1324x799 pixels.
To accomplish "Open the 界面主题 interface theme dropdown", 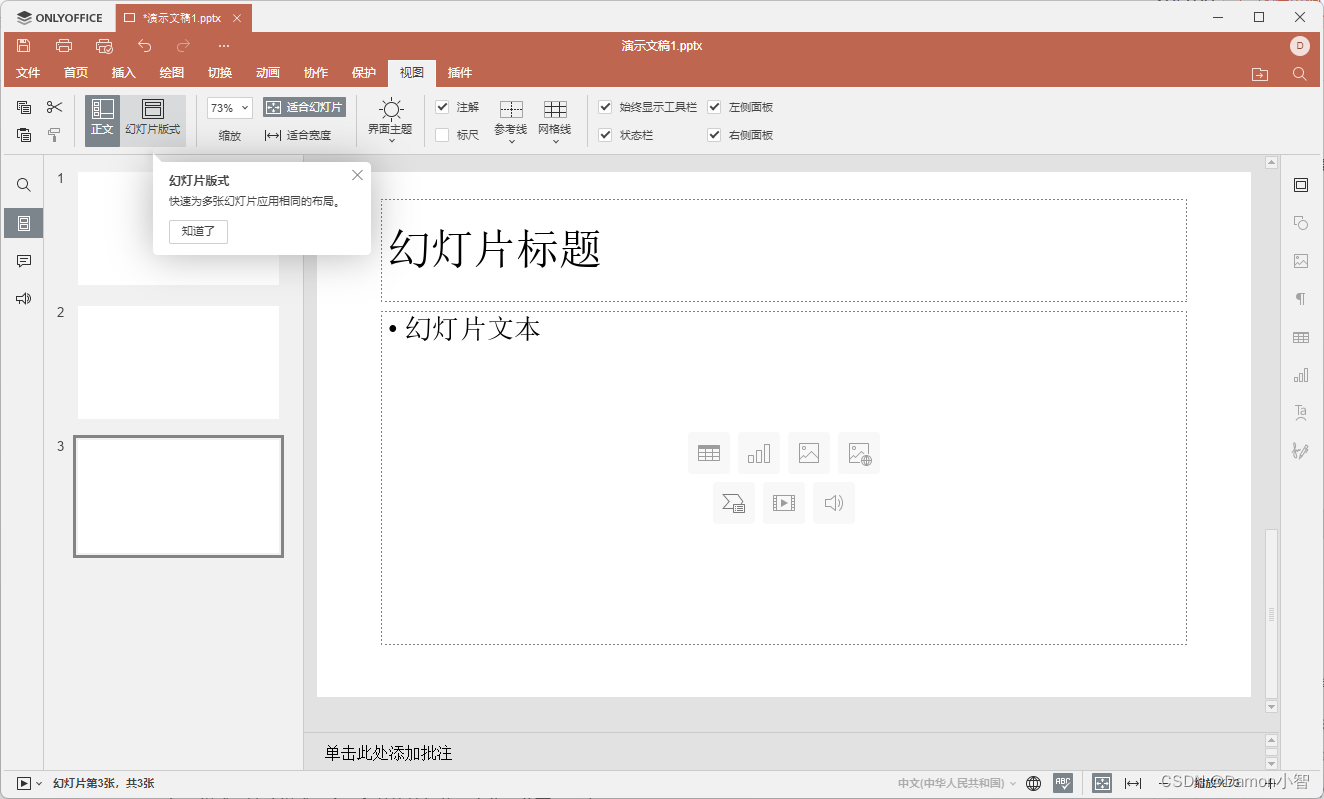I will (x=390, y=121).
